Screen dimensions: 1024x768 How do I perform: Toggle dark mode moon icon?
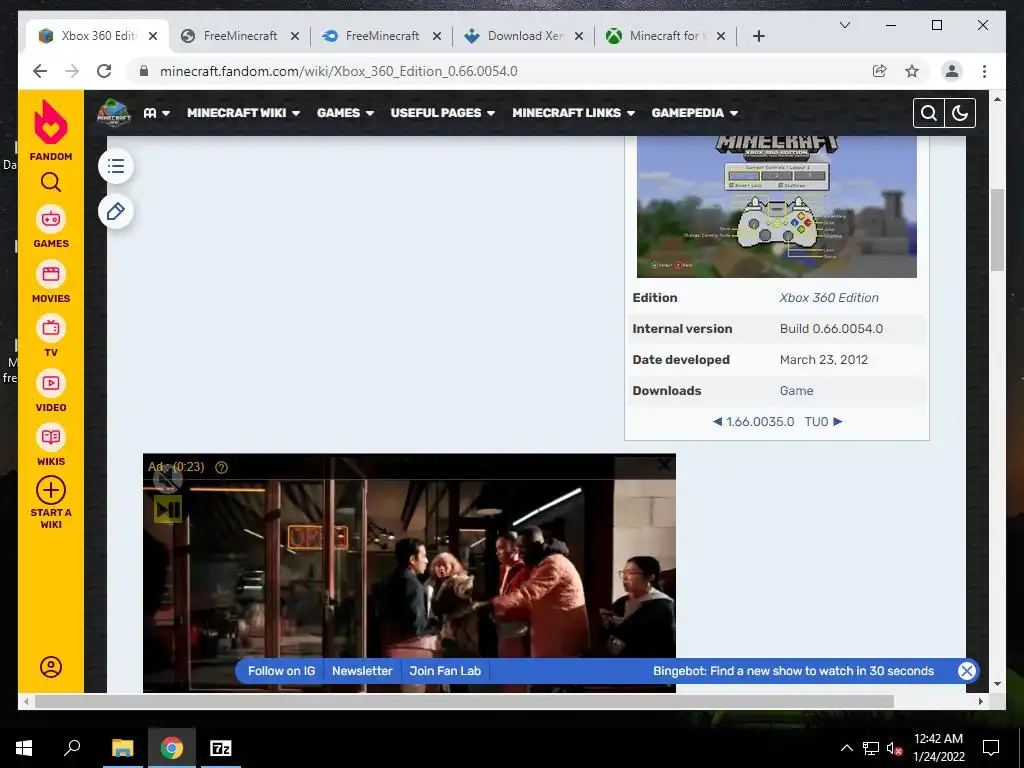960,113
